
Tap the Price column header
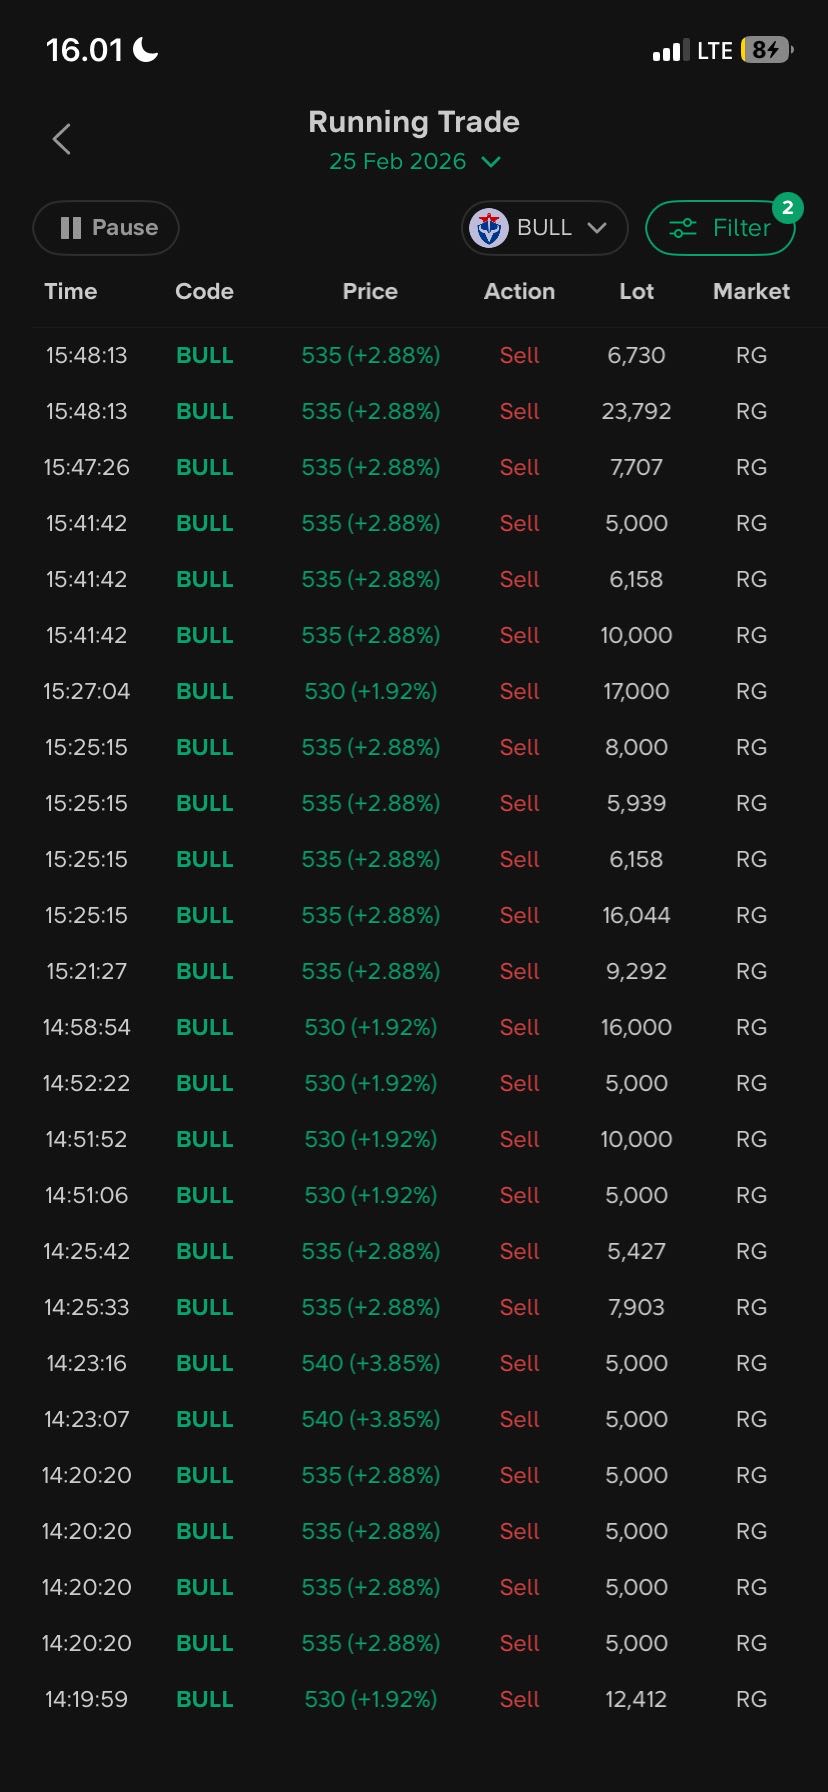tap(370, 291)
